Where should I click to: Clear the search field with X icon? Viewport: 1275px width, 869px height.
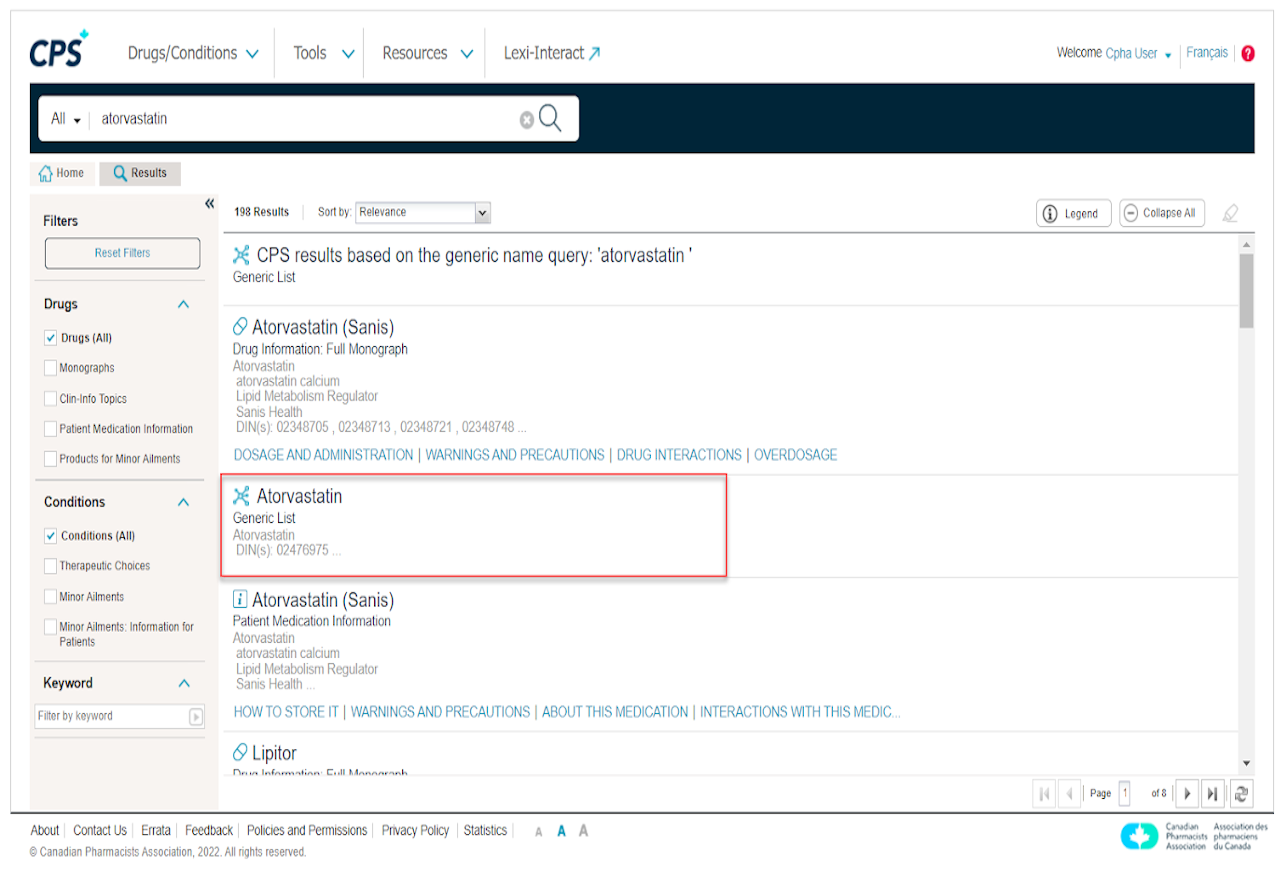[x=526, y=120]
